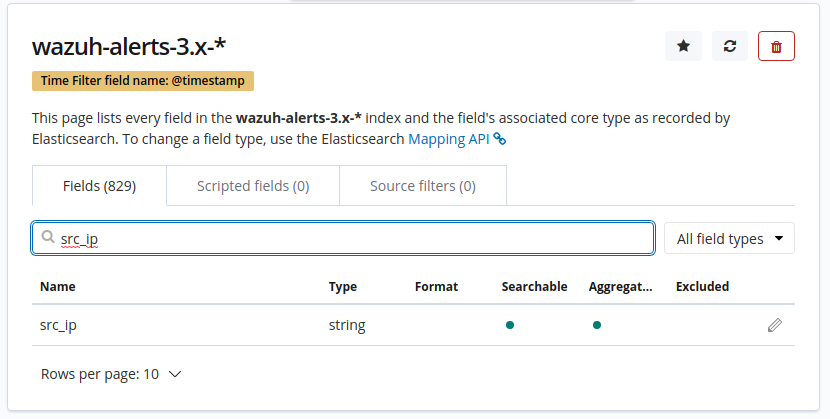Screen dimensions: 830x419
Task: Sort by the Type column header
Action: (x=342, y=286)
